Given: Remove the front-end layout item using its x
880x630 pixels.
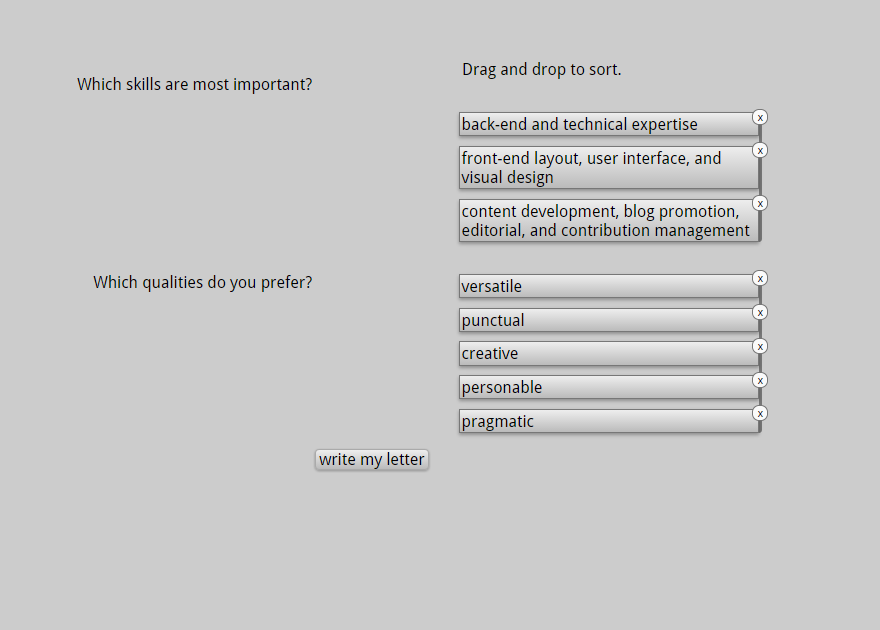Looking at the screenshot, I should click(x=760, y=150).
